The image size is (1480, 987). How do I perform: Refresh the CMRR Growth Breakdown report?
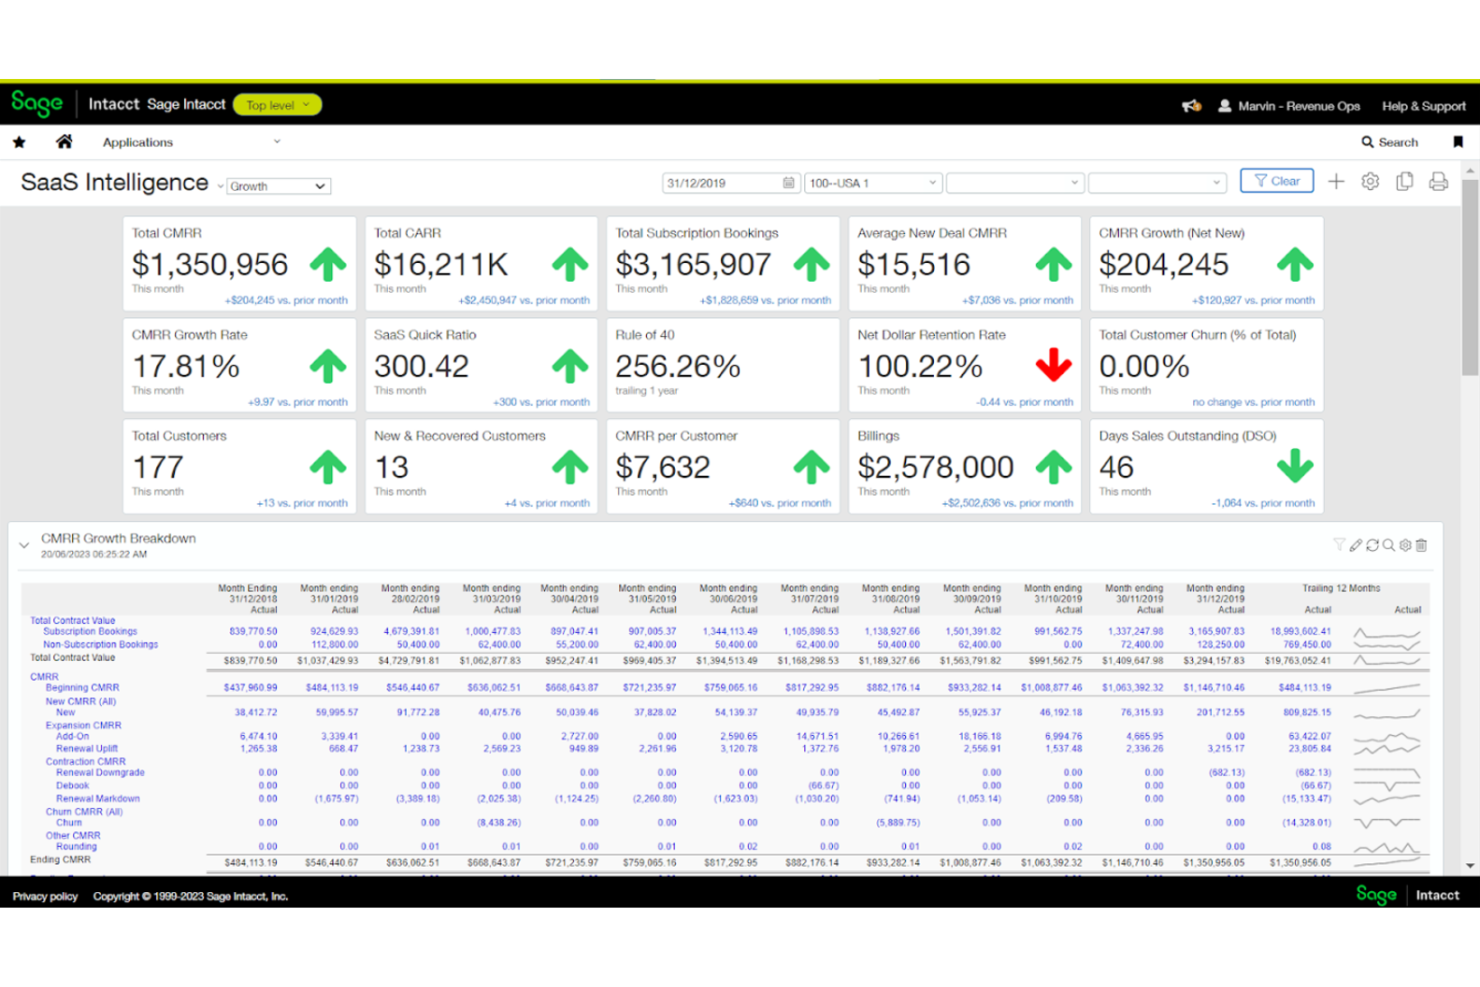coord(1372,545)
